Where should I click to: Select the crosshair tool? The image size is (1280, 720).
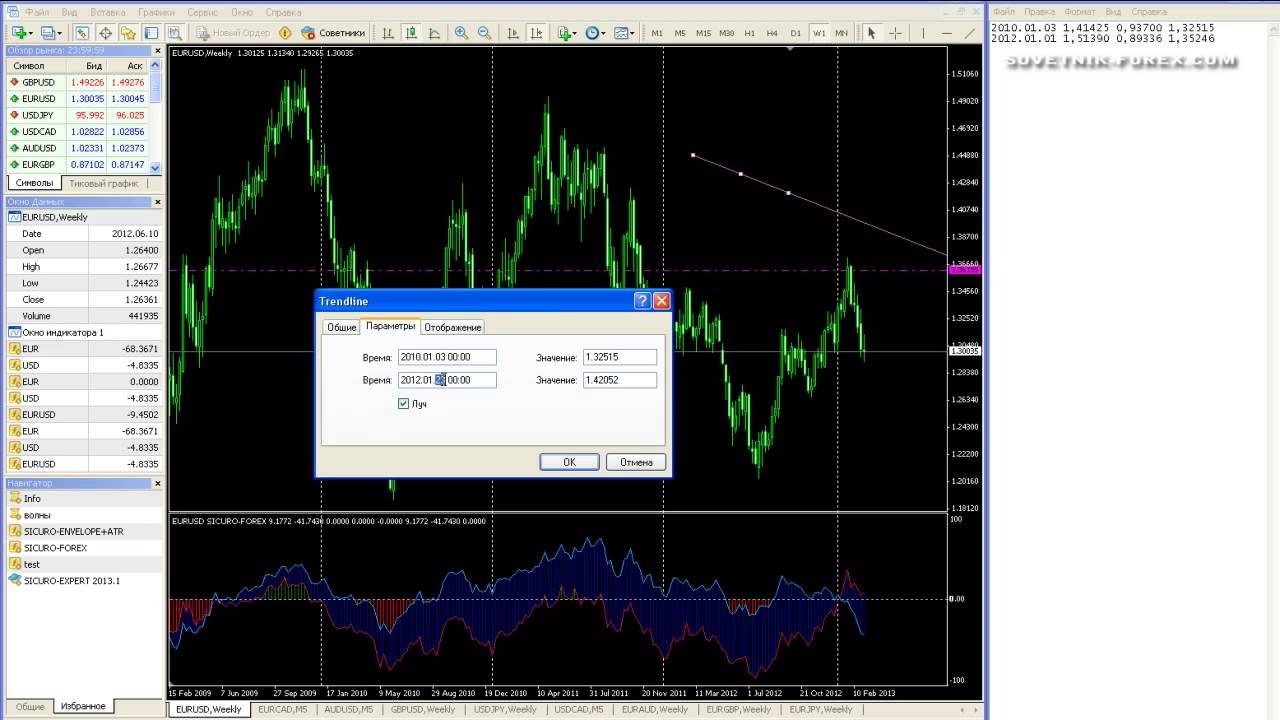click(895, 33)
